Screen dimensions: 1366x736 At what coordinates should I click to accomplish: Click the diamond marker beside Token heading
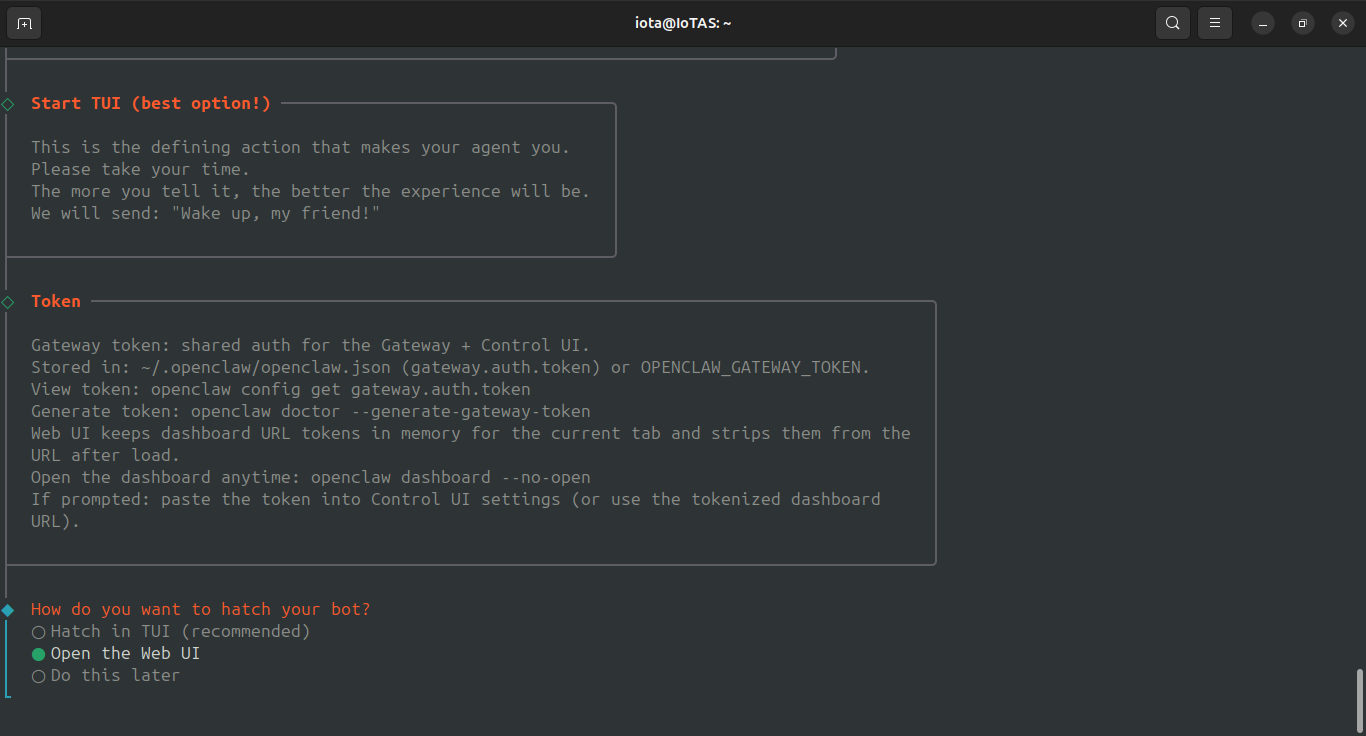(x=7, y=301)
